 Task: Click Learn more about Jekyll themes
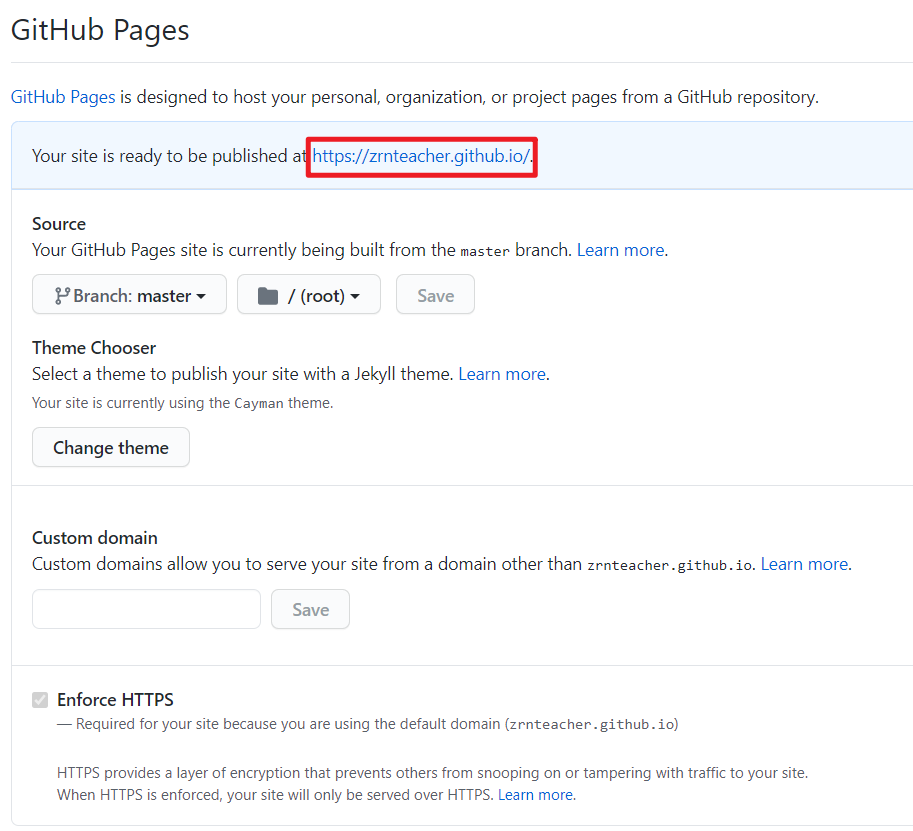pyautogui.click(x=502, y=374)
